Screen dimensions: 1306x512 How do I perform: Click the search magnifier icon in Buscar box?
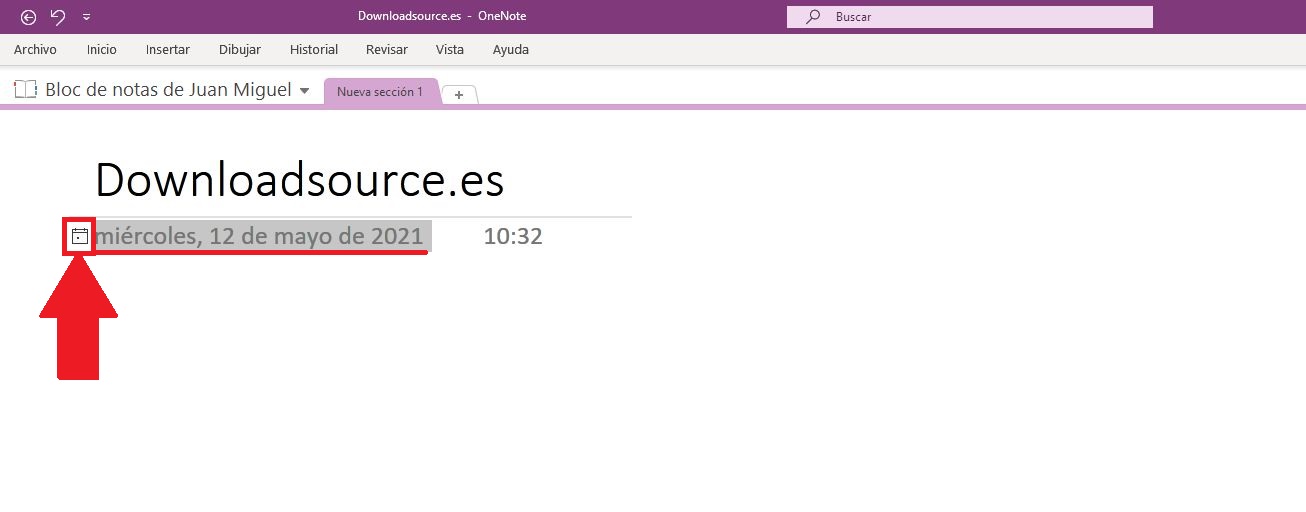tap(814, 17)
